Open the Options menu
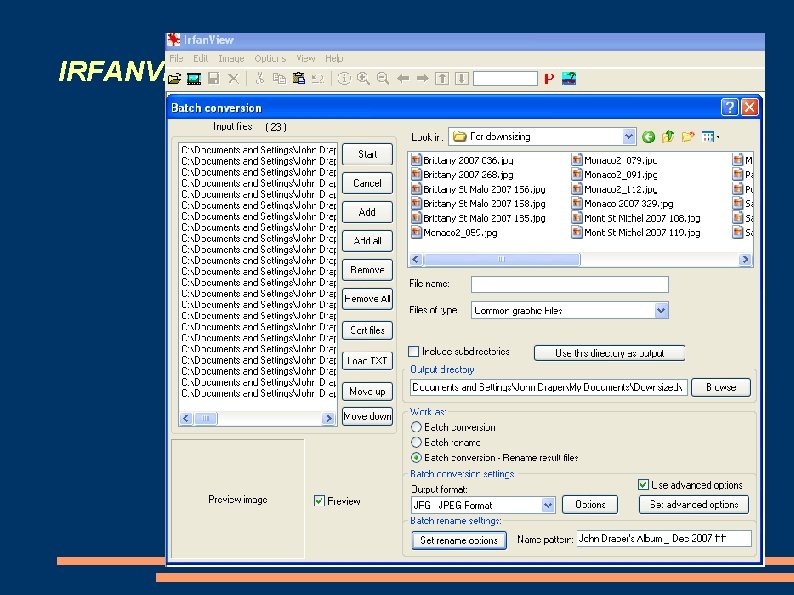 (270, 58)
